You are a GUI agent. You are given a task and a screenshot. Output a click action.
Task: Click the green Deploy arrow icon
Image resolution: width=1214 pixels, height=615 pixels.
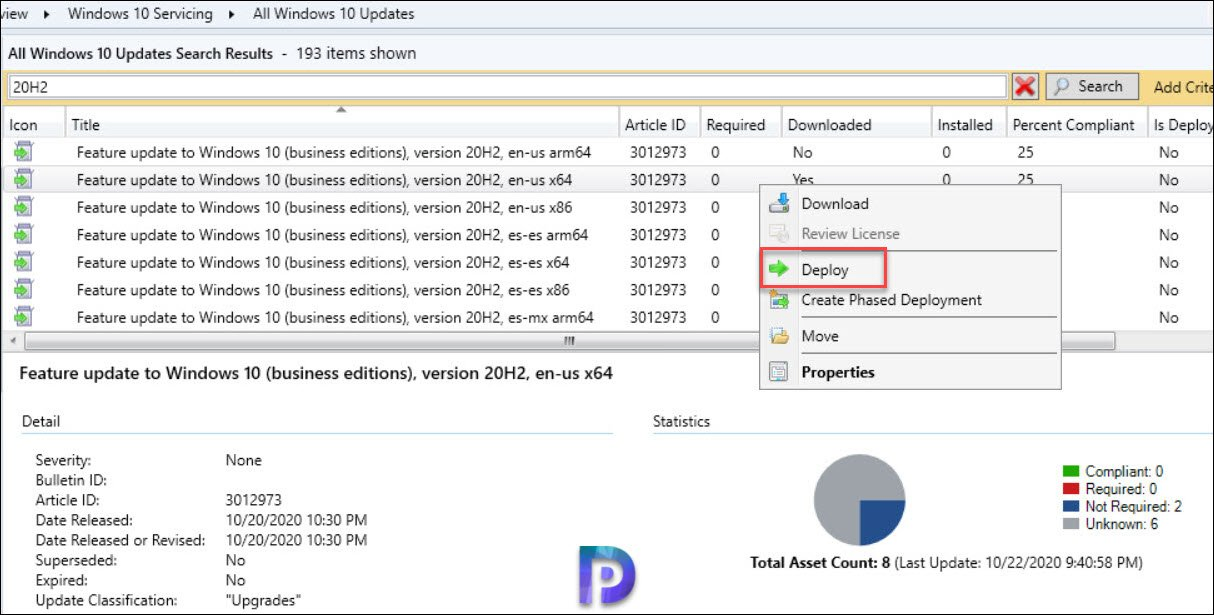point(779,270)
